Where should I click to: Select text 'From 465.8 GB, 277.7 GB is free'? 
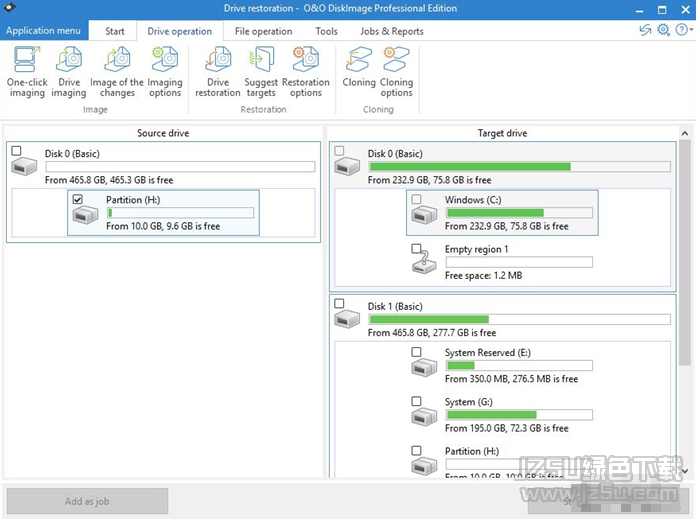(432, 333)
